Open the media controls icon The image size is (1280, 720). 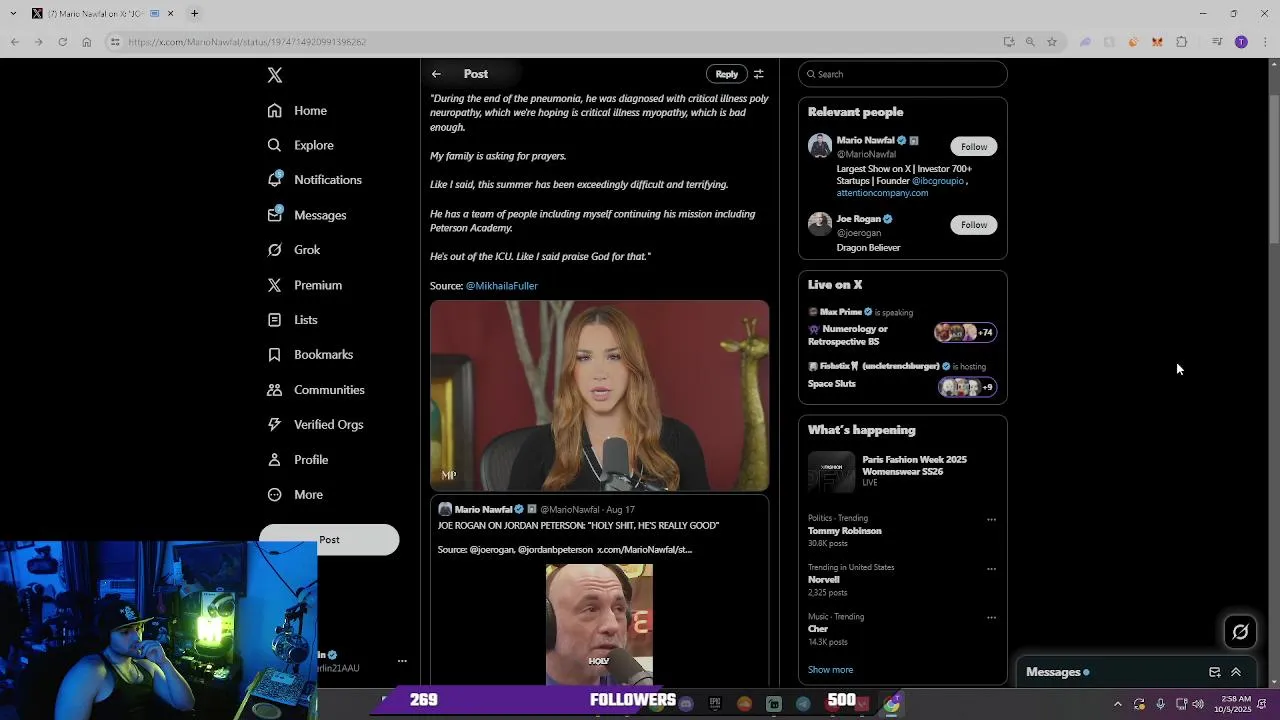(x=1217, y=42)
